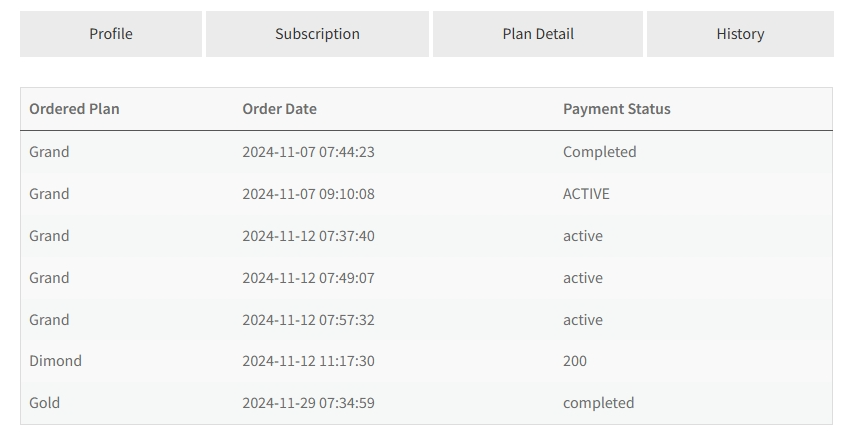Viewport: 848px width, 435px height.
Task: Click the Completed status in first row
Action: coord(599,152)
